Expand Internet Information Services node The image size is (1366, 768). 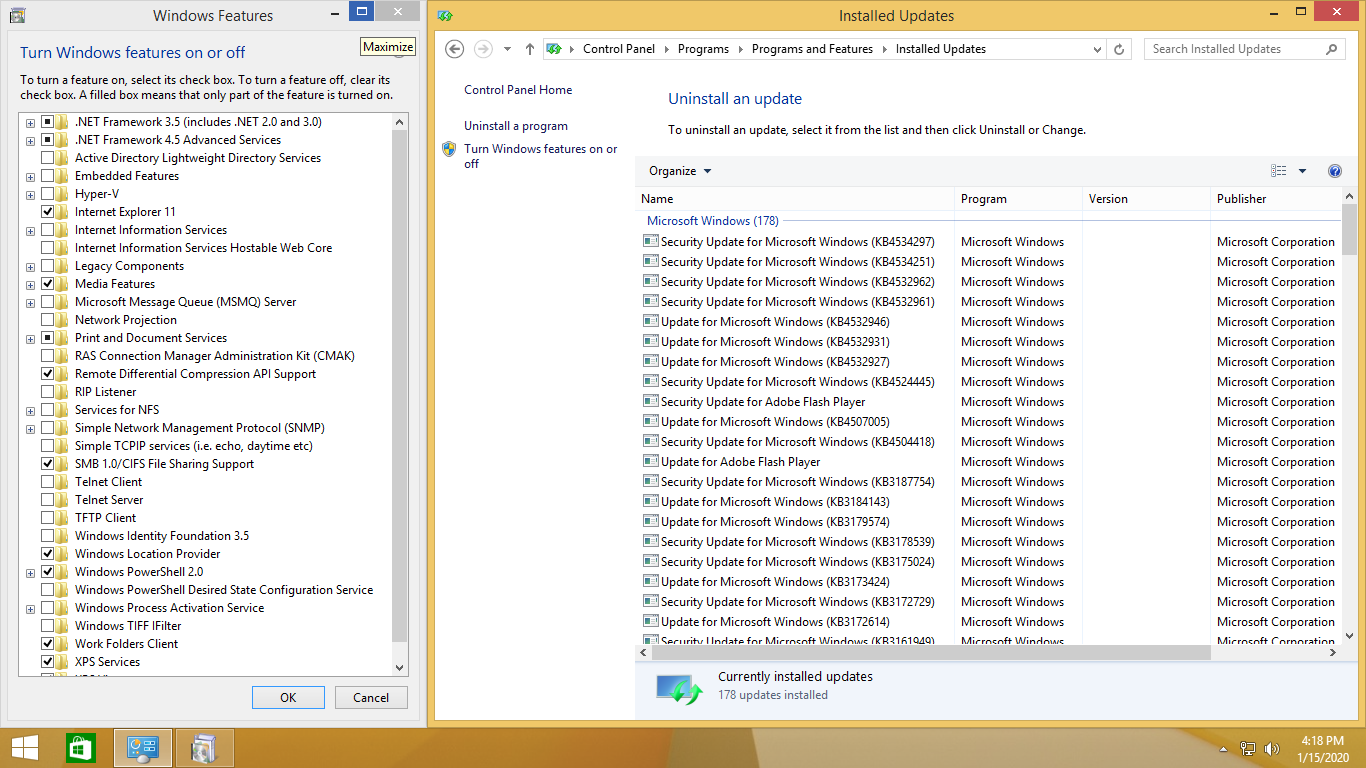31,231
